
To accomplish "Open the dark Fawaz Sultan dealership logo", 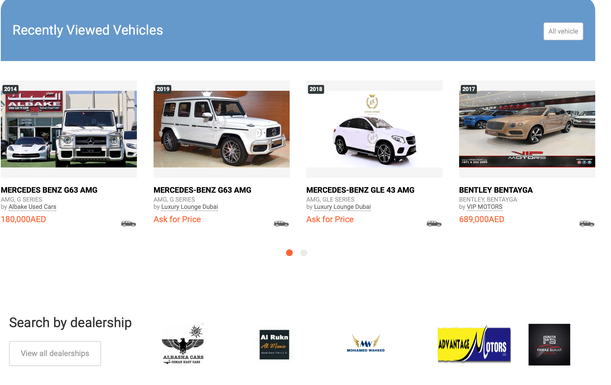I will pyautogui.click(x=549, y=344).
